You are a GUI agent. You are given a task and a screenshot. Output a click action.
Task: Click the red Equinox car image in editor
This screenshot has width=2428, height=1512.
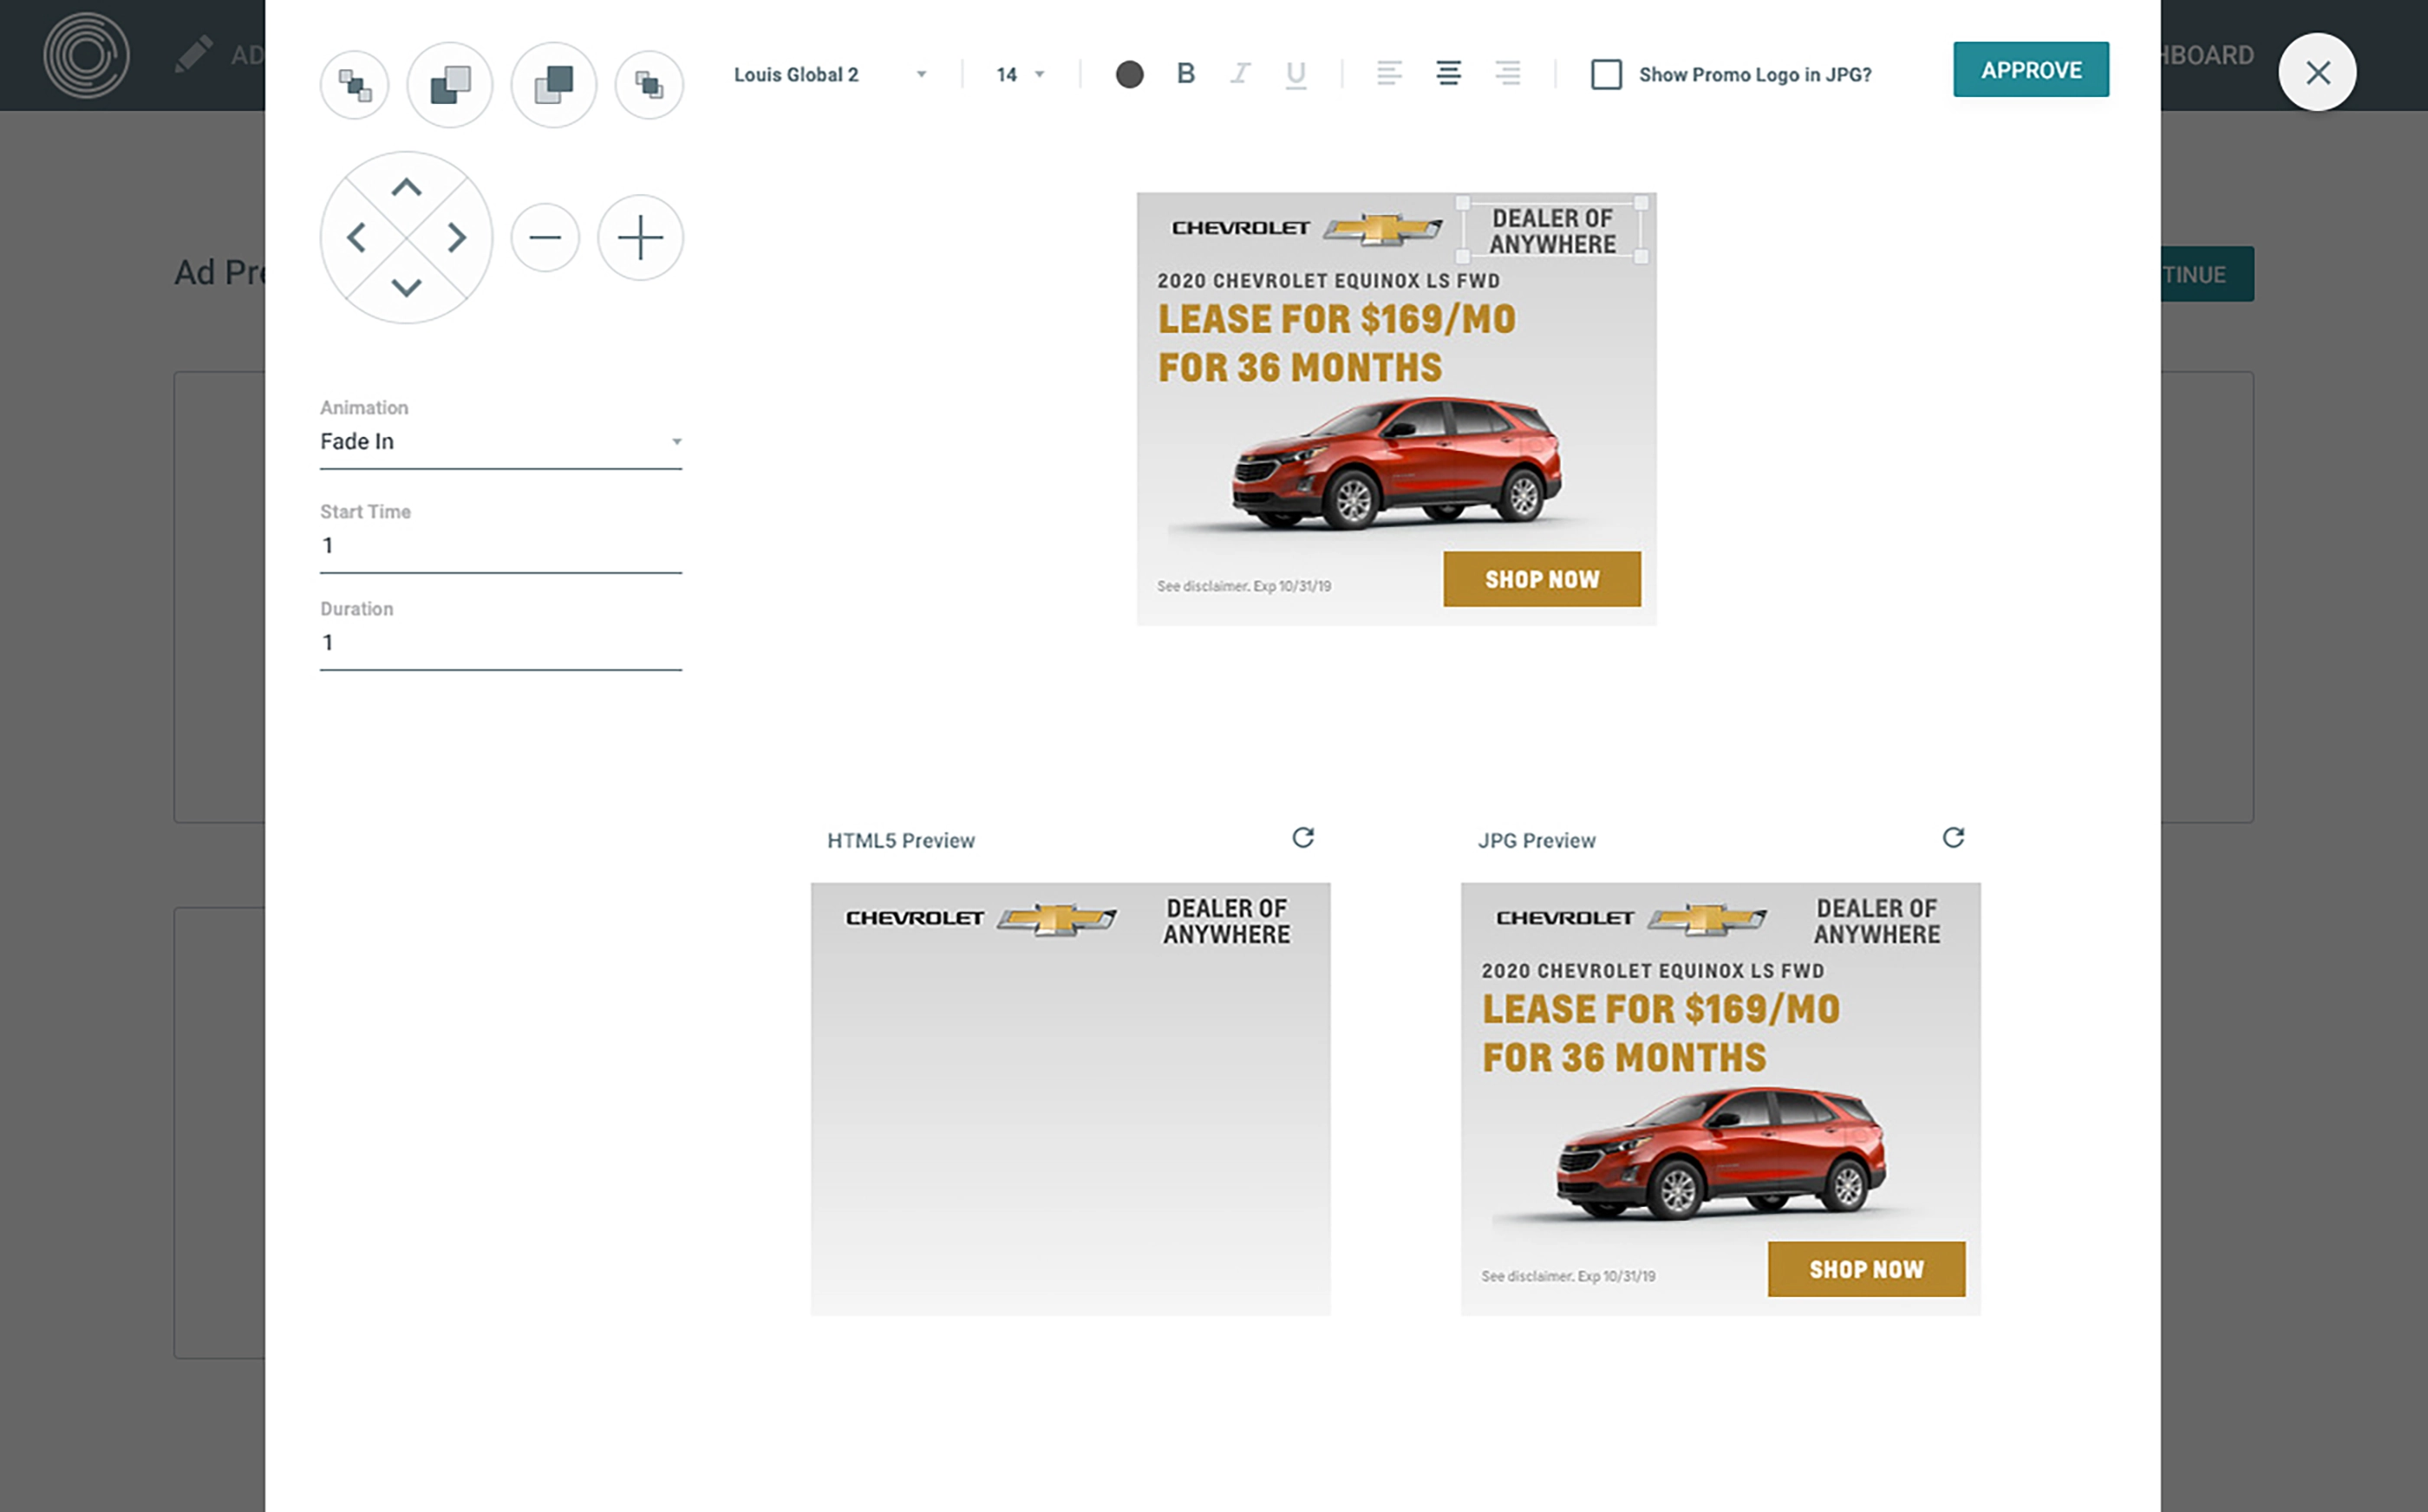1396,462
